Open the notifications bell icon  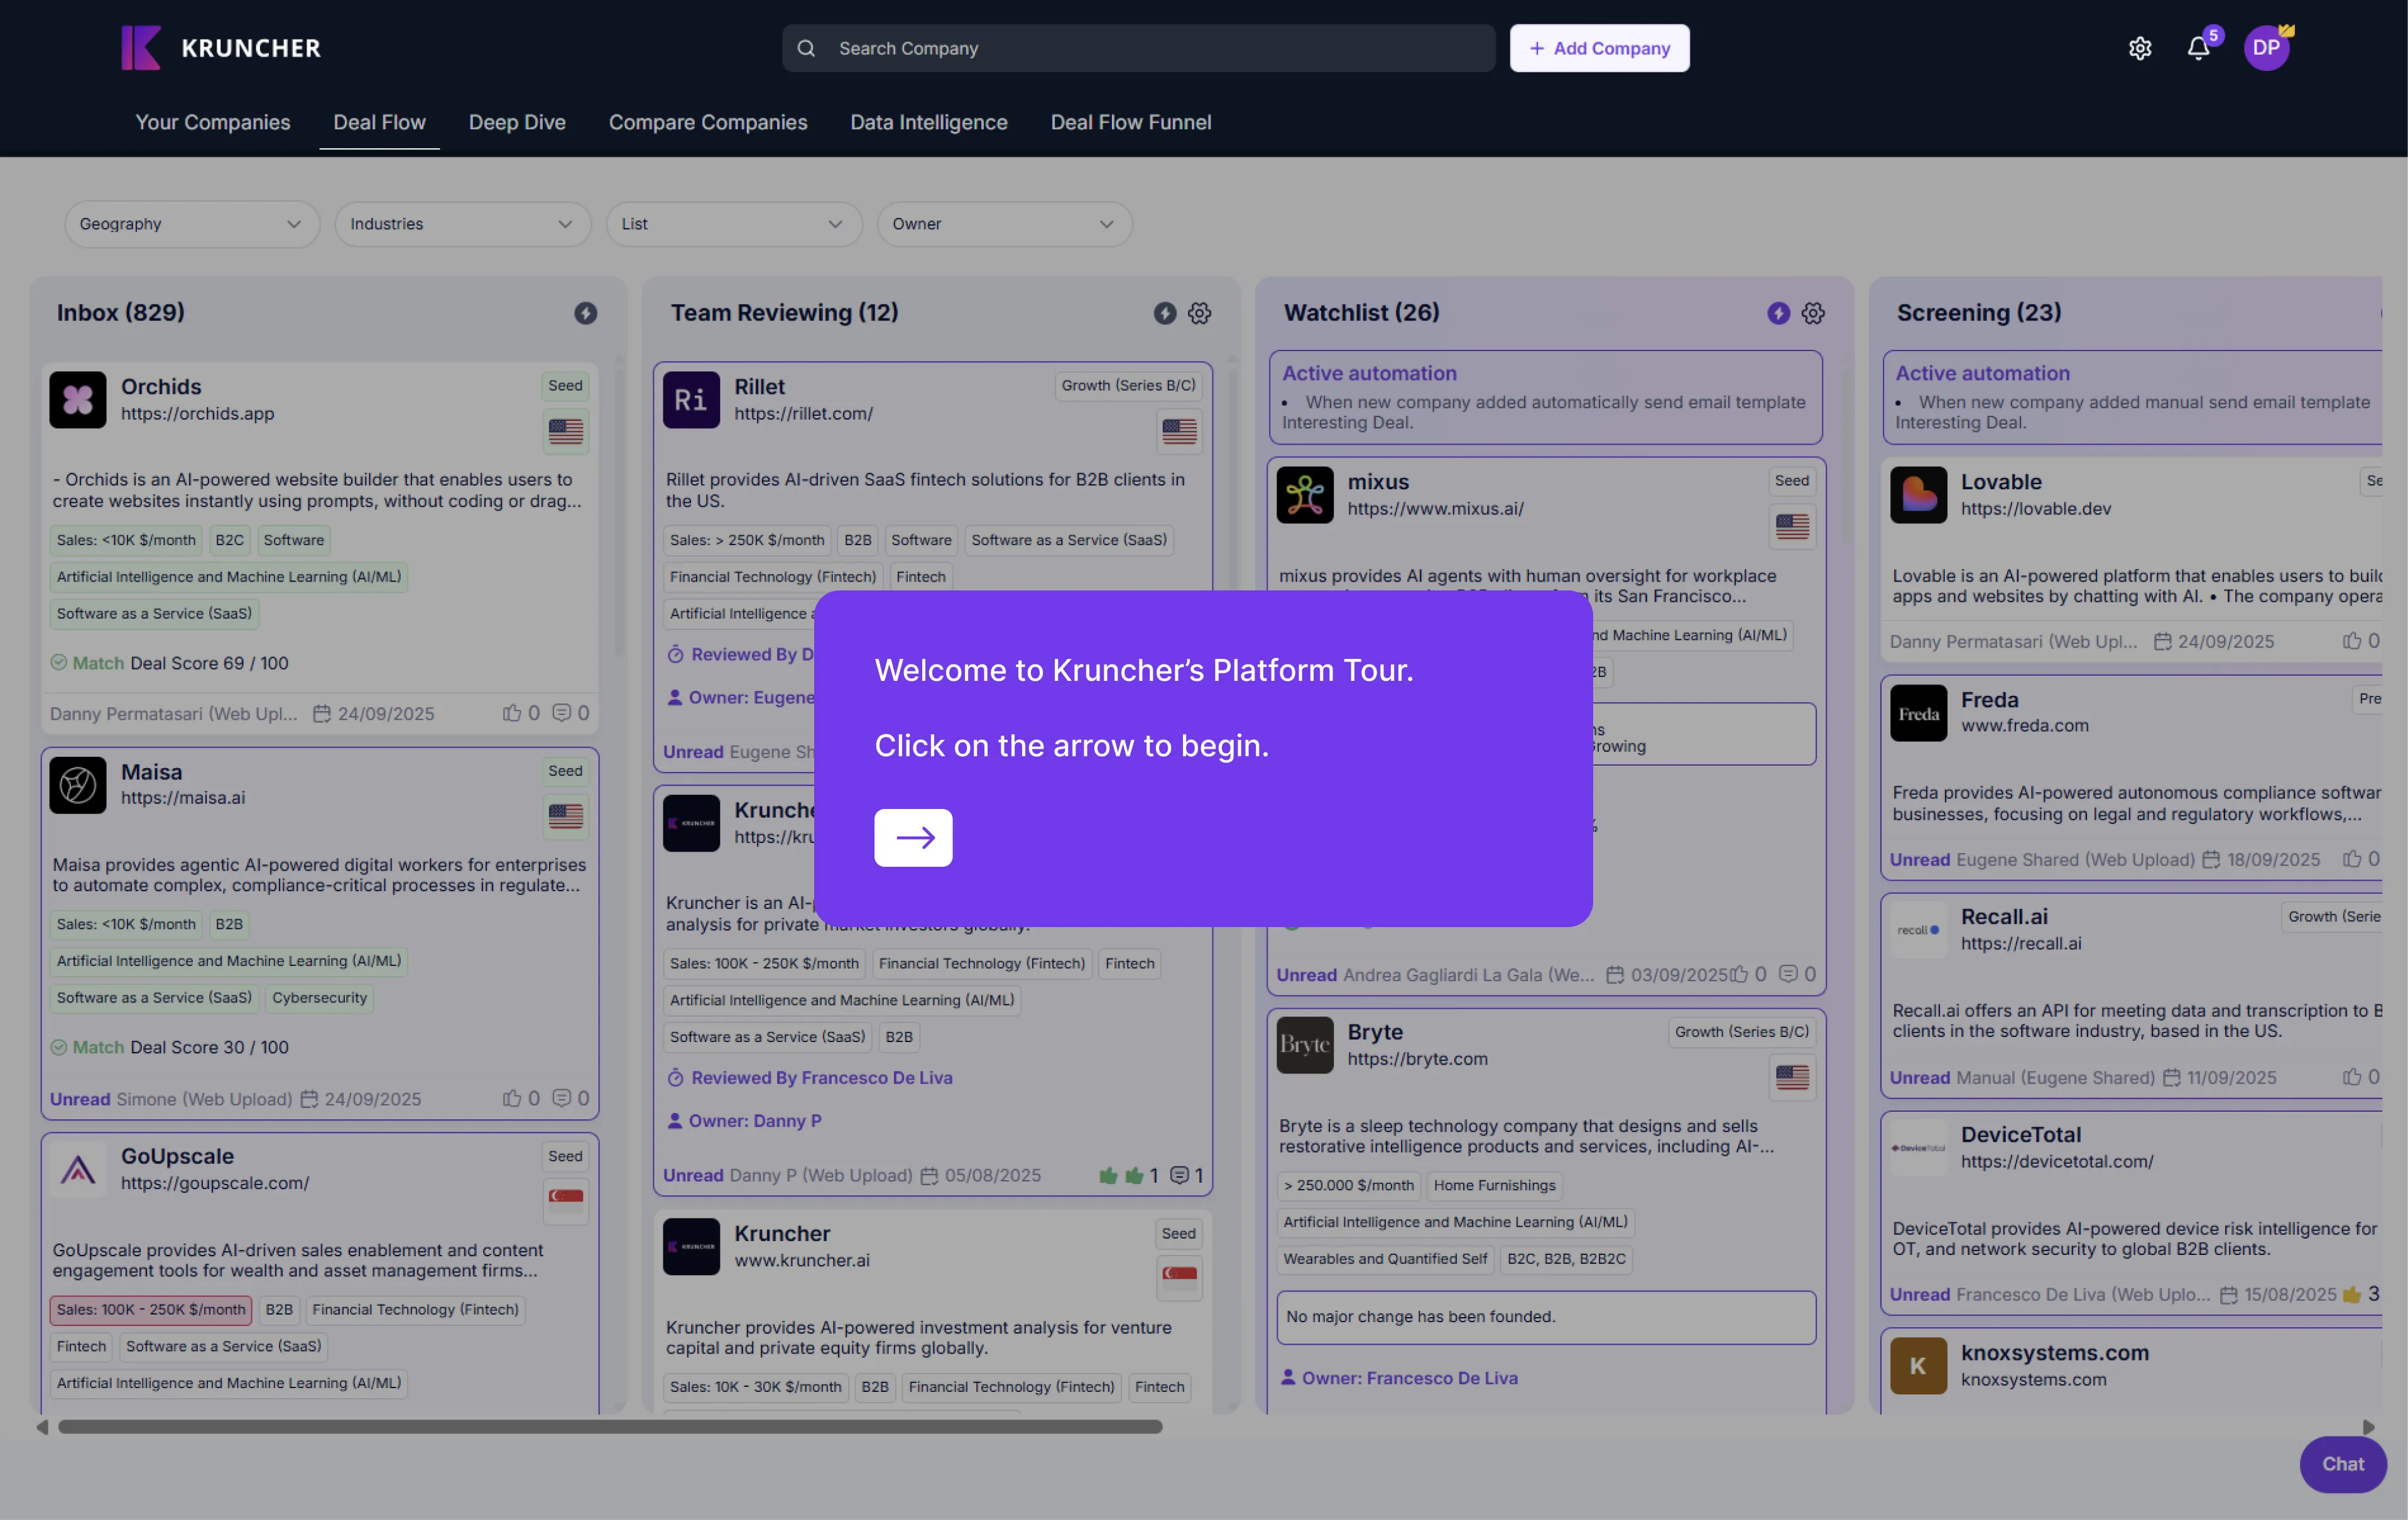[x=2197, y=48]
